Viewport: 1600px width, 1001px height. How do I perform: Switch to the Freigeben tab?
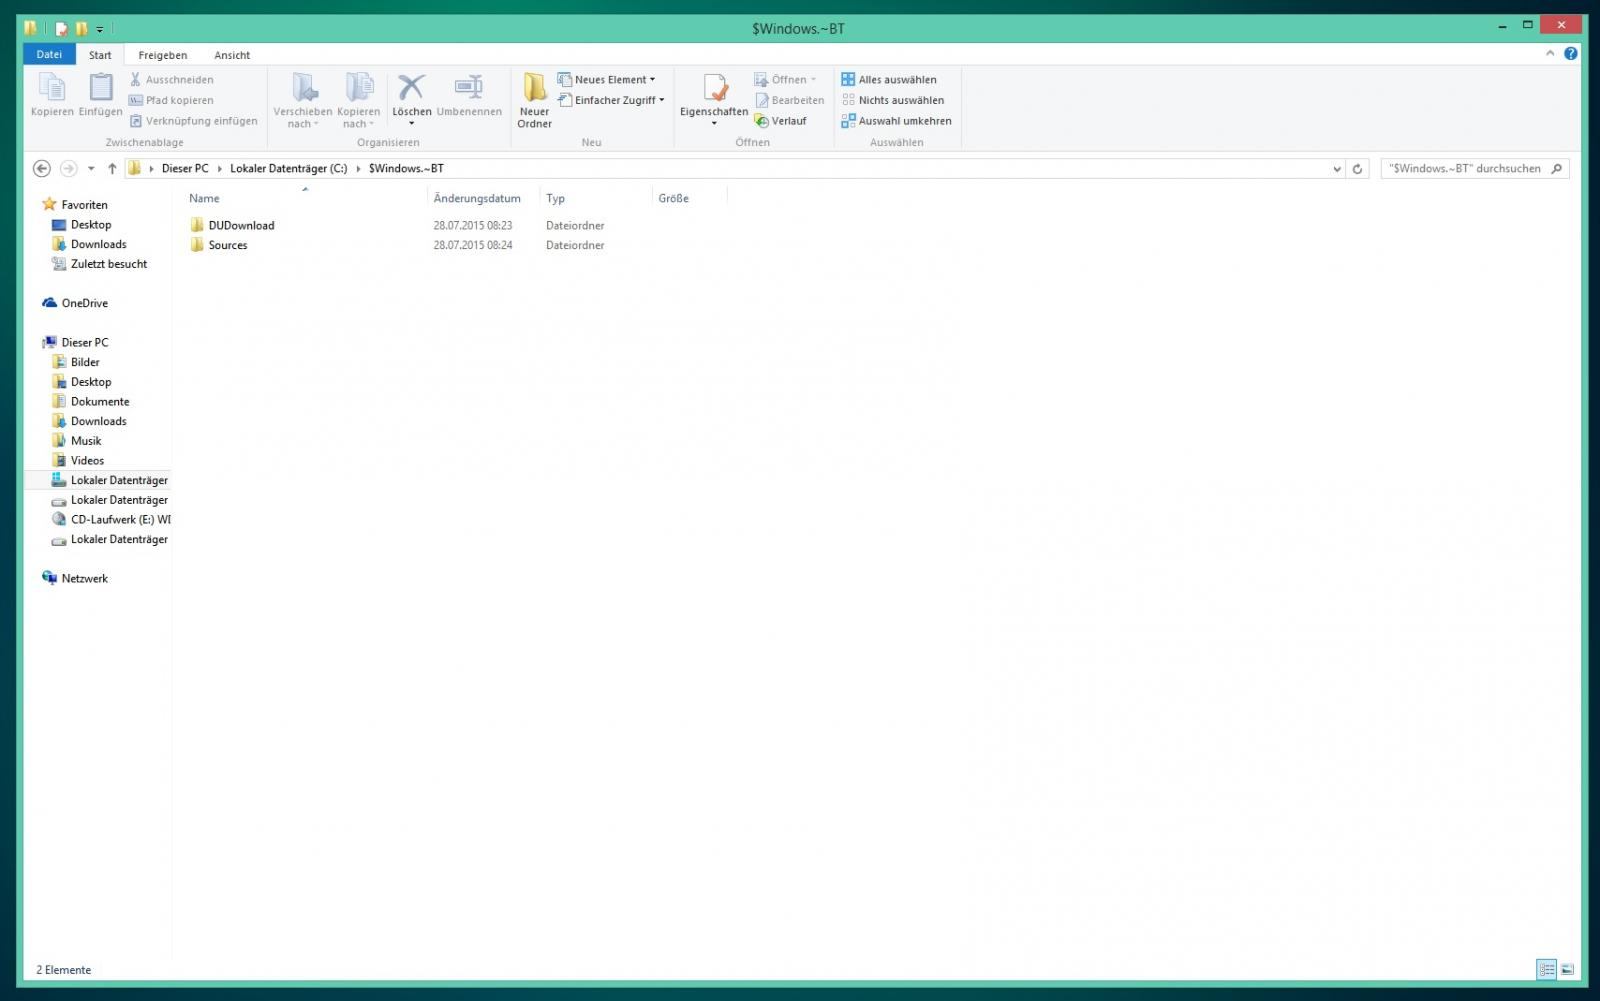click(x=163, y=55)
